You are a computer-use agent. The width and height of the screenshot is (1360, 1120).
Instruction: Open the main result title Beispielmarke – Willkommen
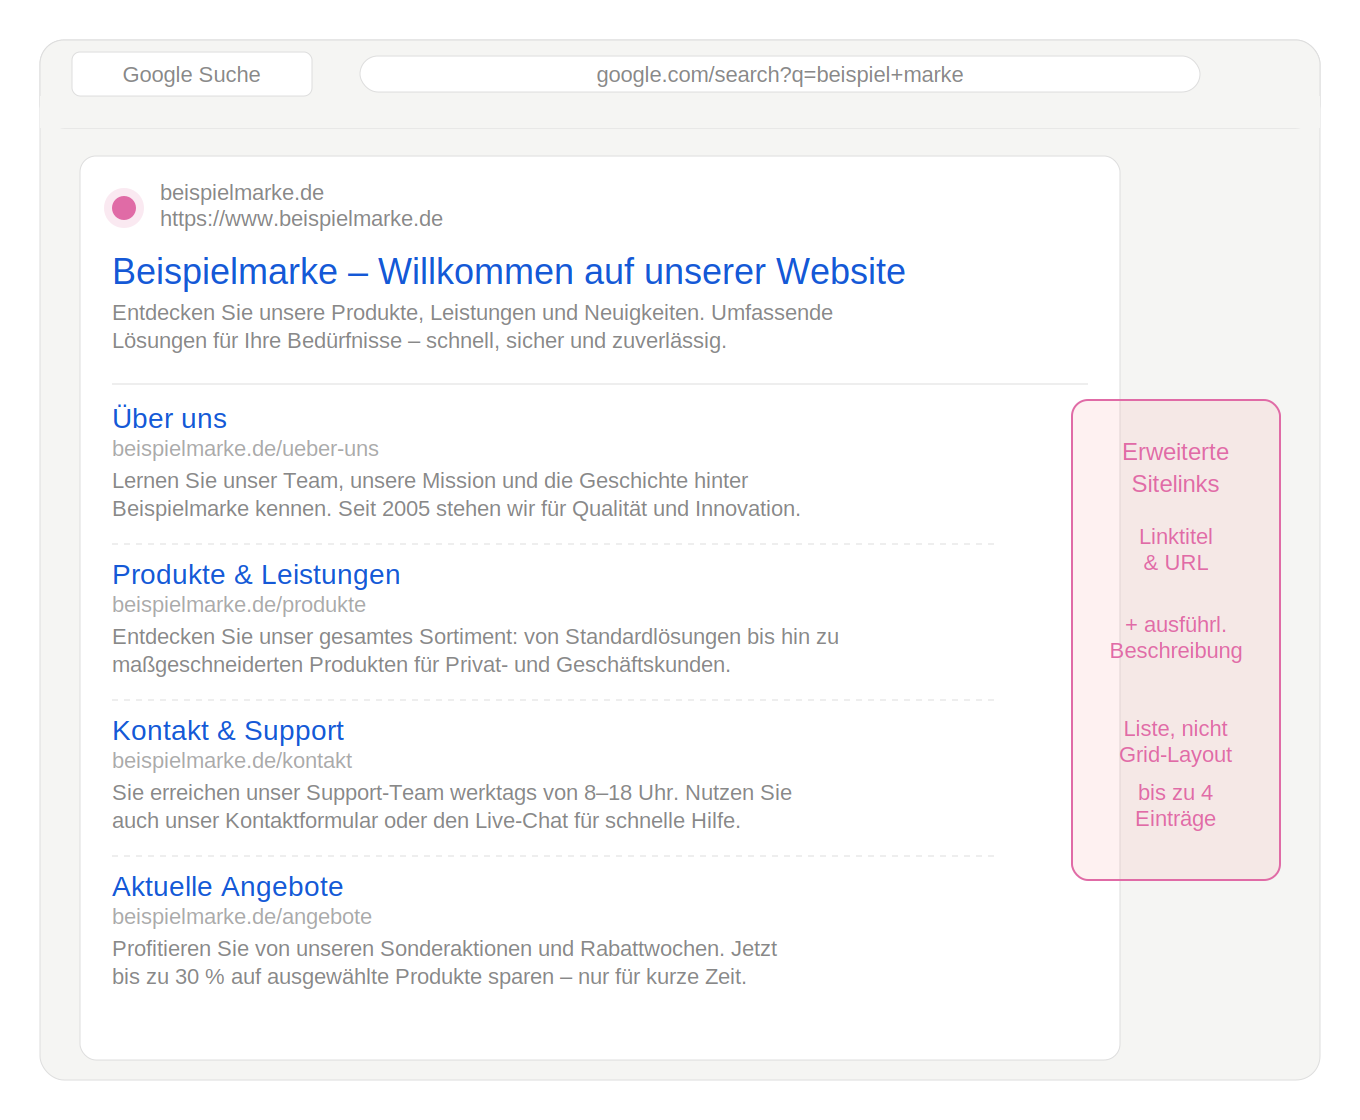(508, 271)
